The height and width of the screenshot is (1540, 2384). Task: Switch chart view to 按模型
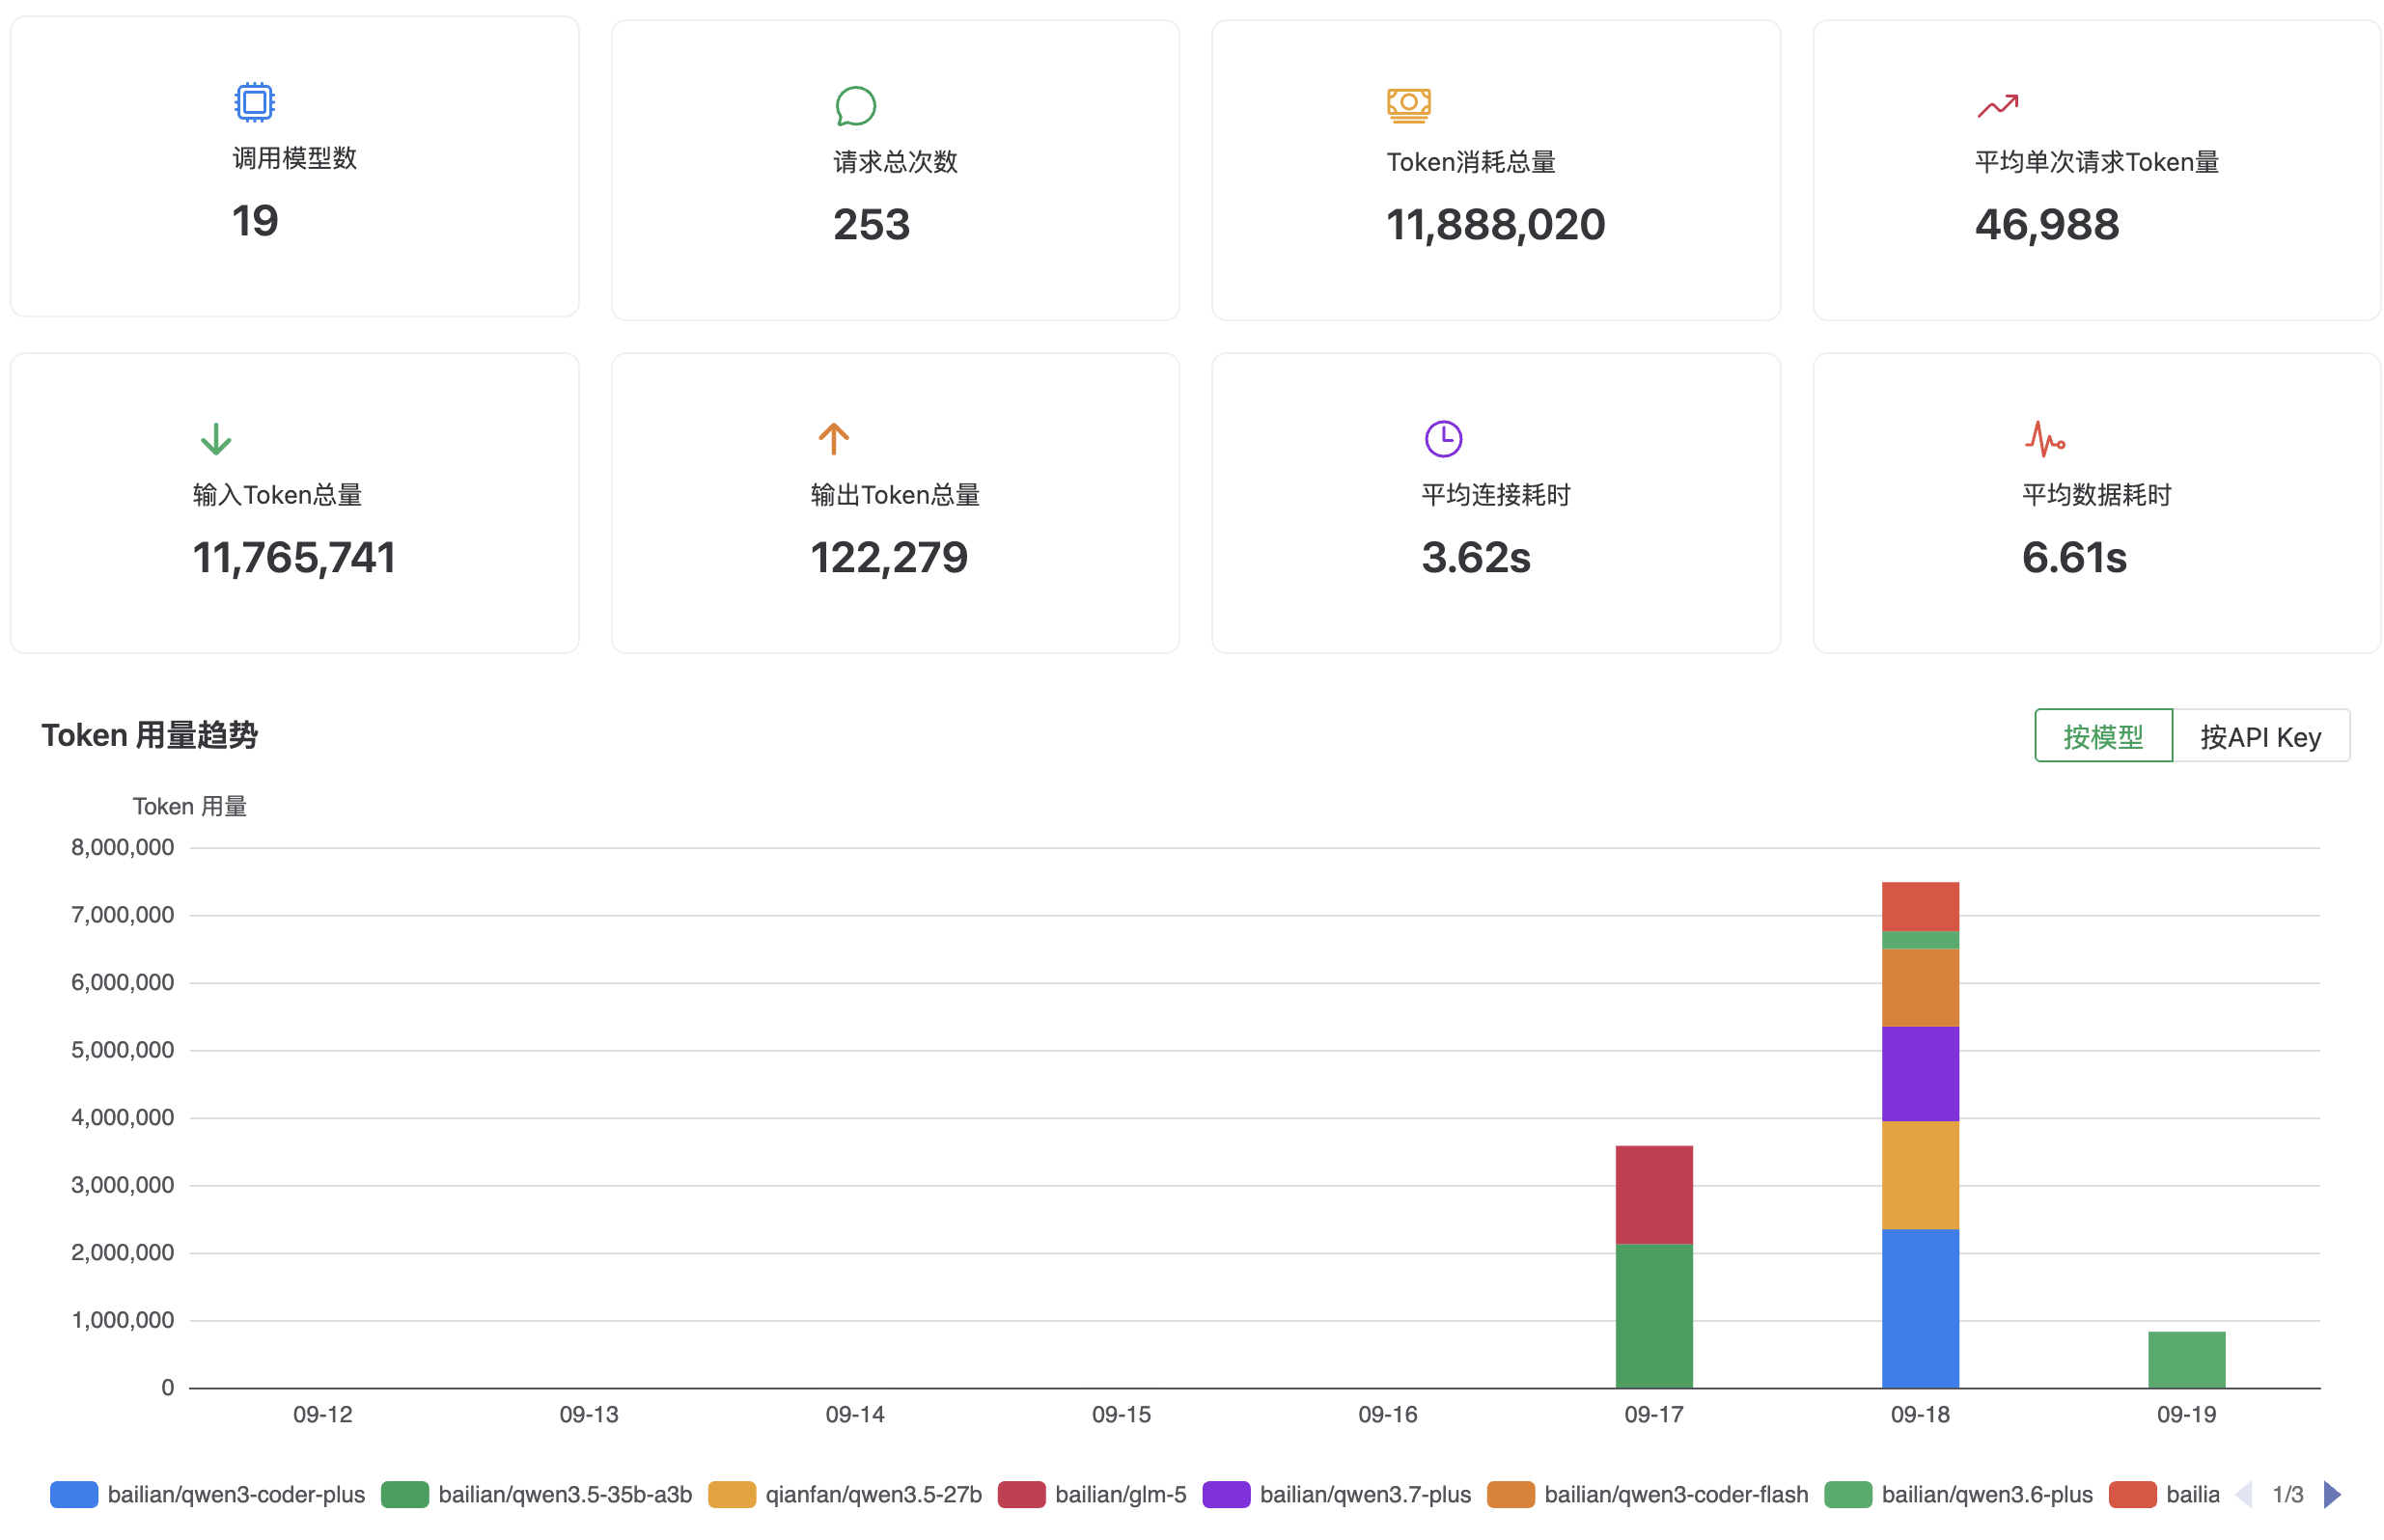pyautogui.click(x=2102, y=736)
